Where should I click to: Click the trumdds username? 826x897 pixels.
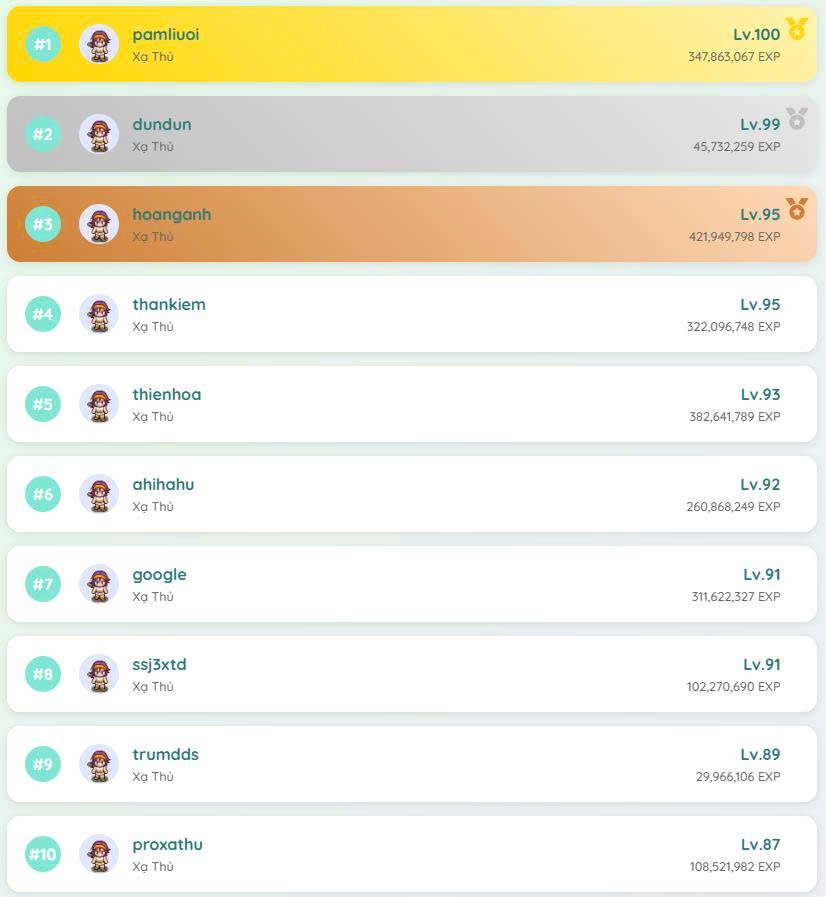coord(166,754)
